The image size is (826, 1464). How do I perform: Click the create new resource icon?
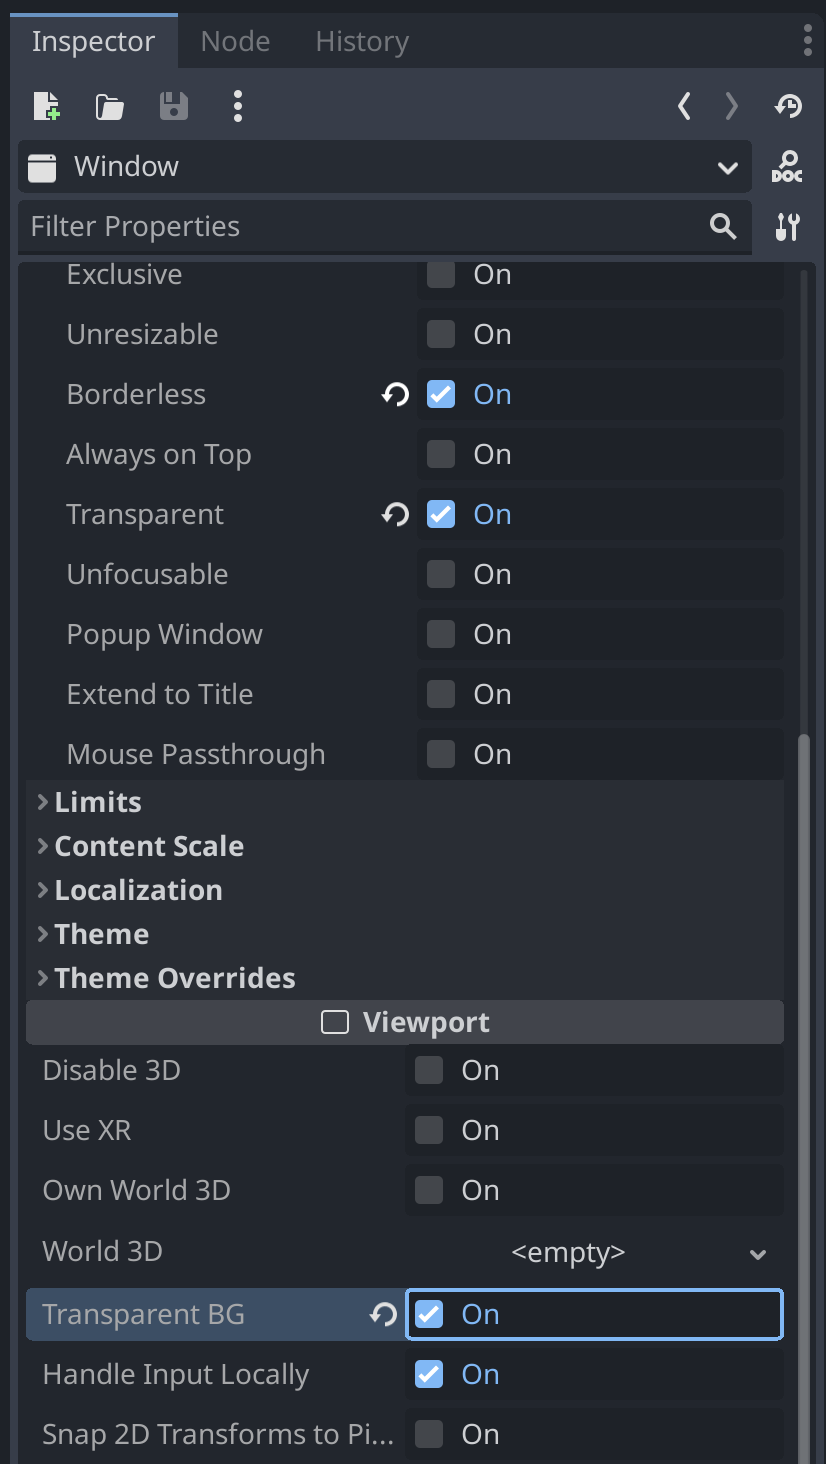pos(46,106)
